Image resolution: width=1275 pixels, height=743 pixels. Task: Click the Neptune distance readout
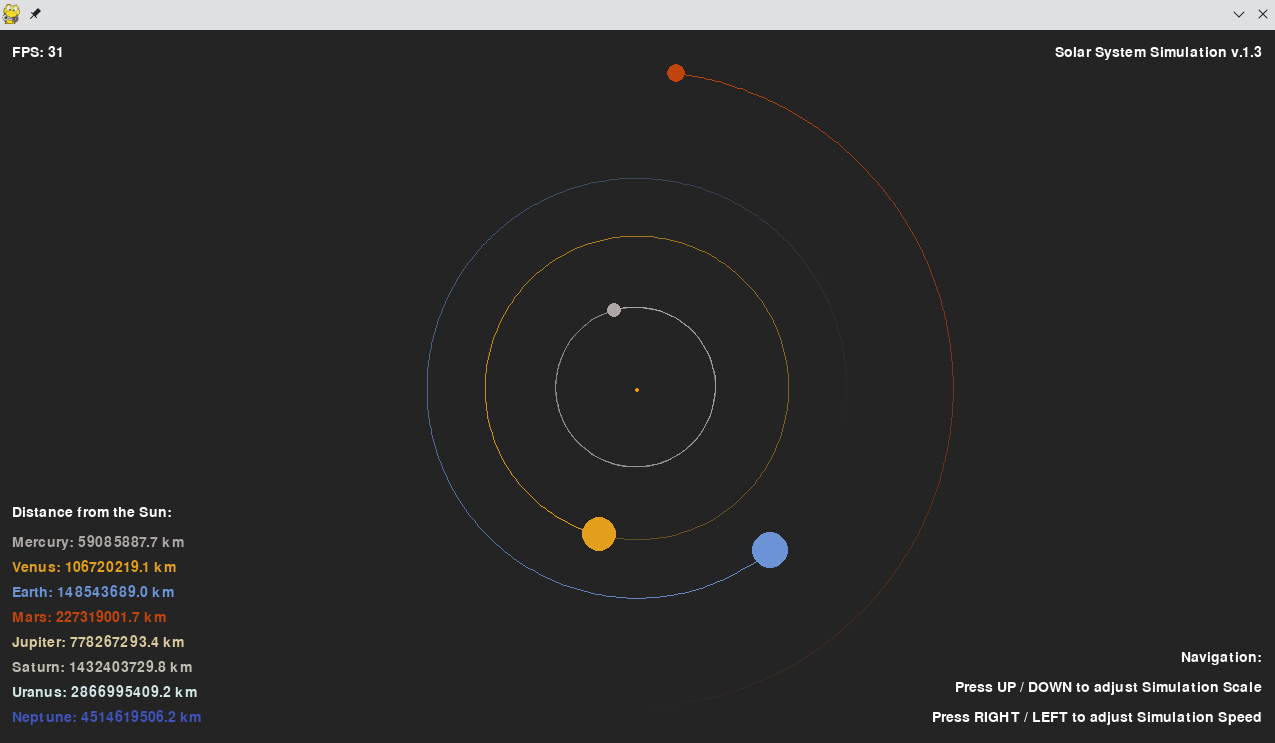pos(107,717)
